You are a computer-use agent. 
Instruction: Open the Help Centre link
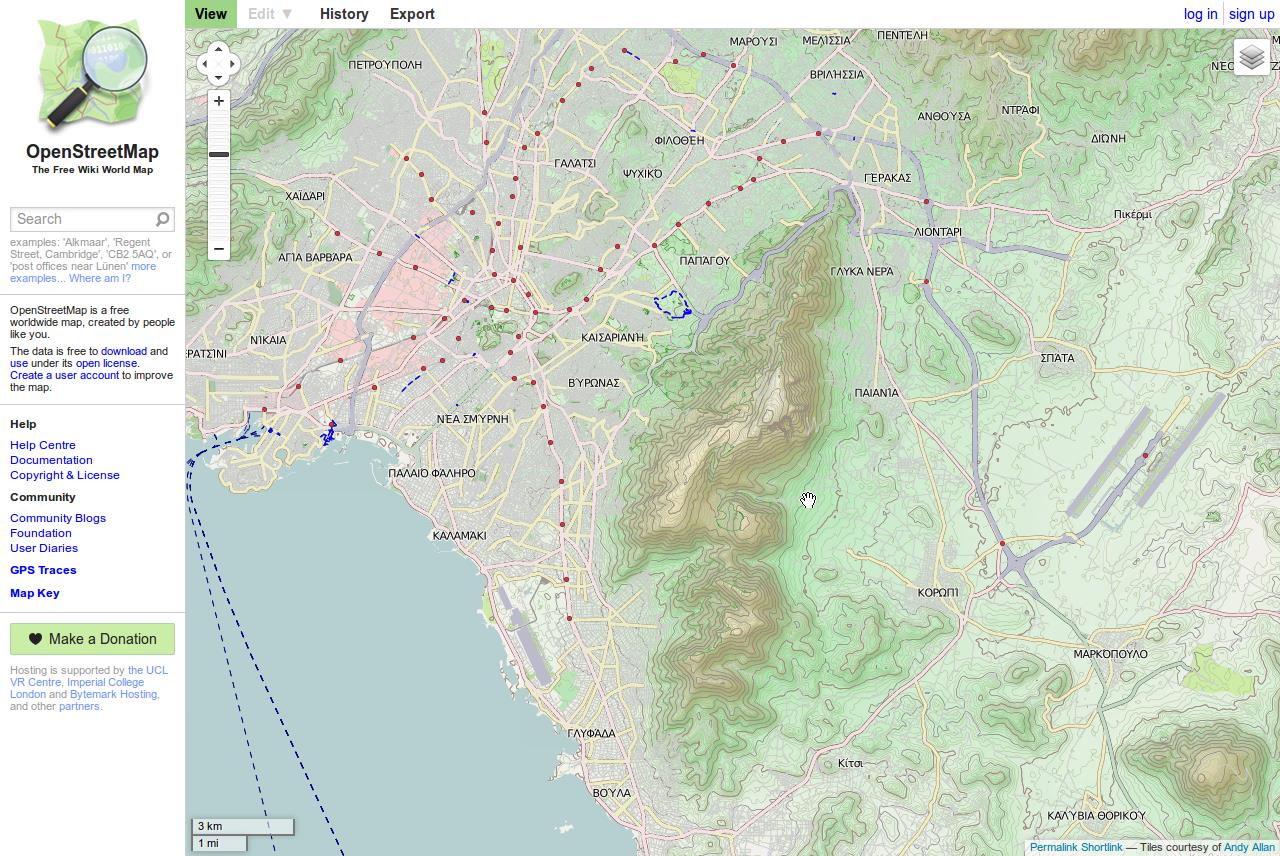[43, 445]
